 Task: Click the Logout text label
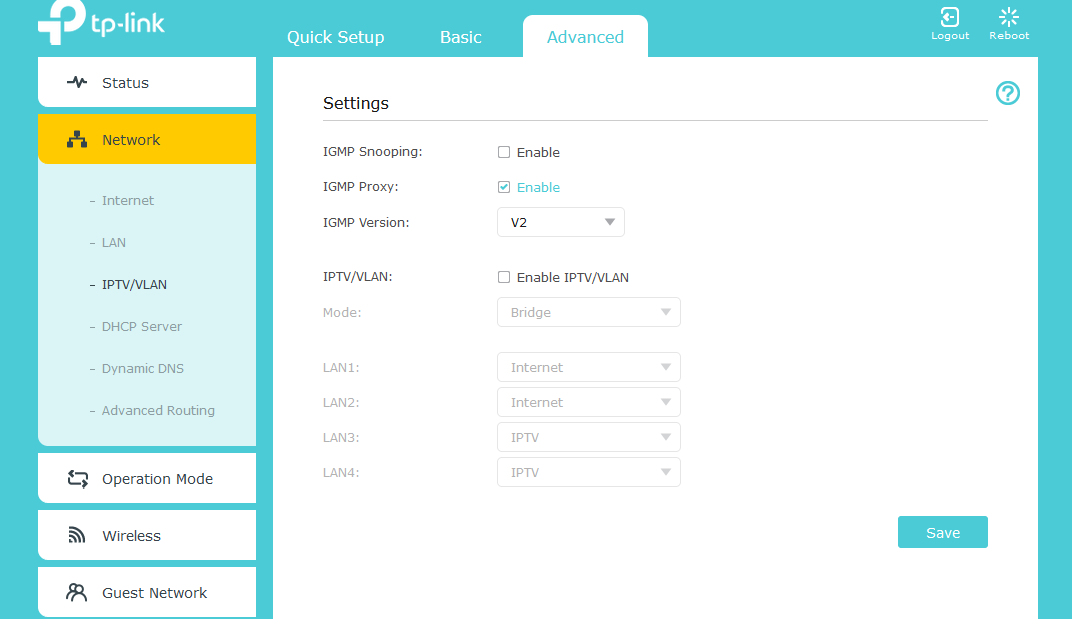coord(950,36)
